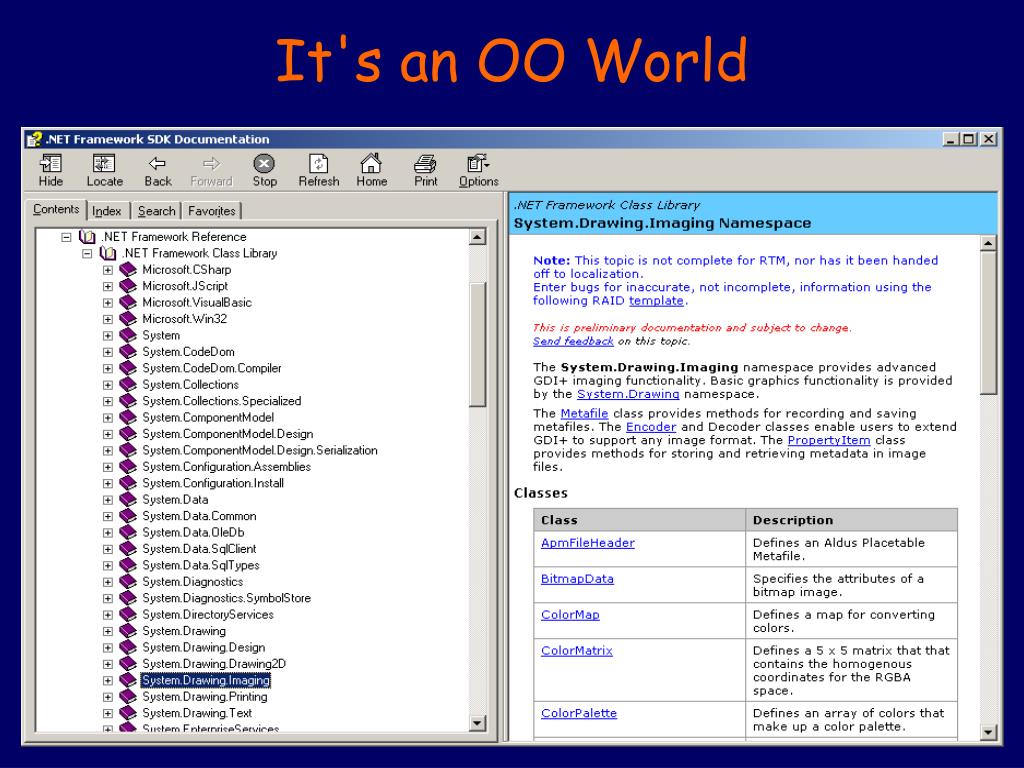
Task: Collapse the .NET Framework Reference node
Action: (x=66, y=237)
